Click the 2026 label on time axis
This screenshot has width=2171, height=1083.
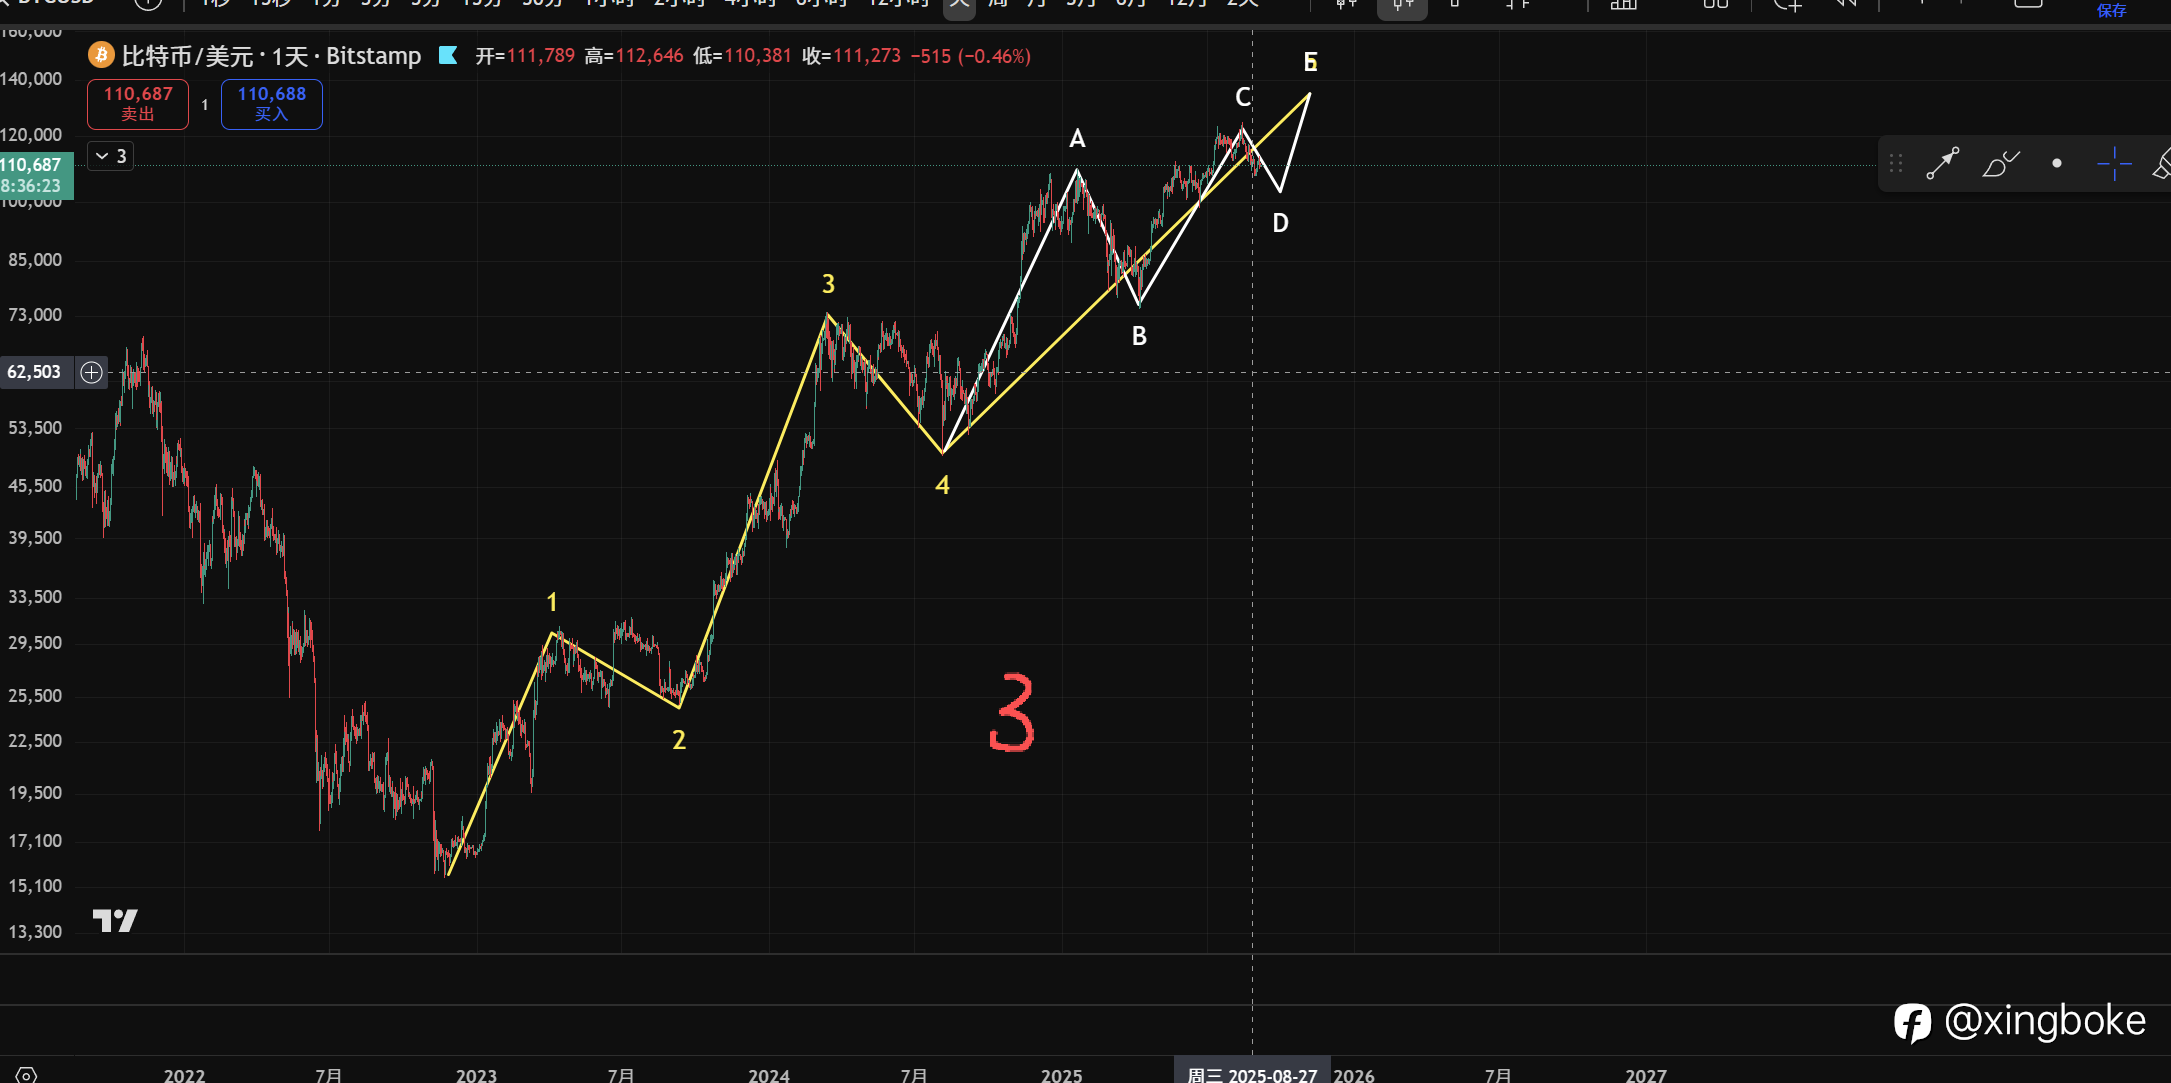1354,1075
